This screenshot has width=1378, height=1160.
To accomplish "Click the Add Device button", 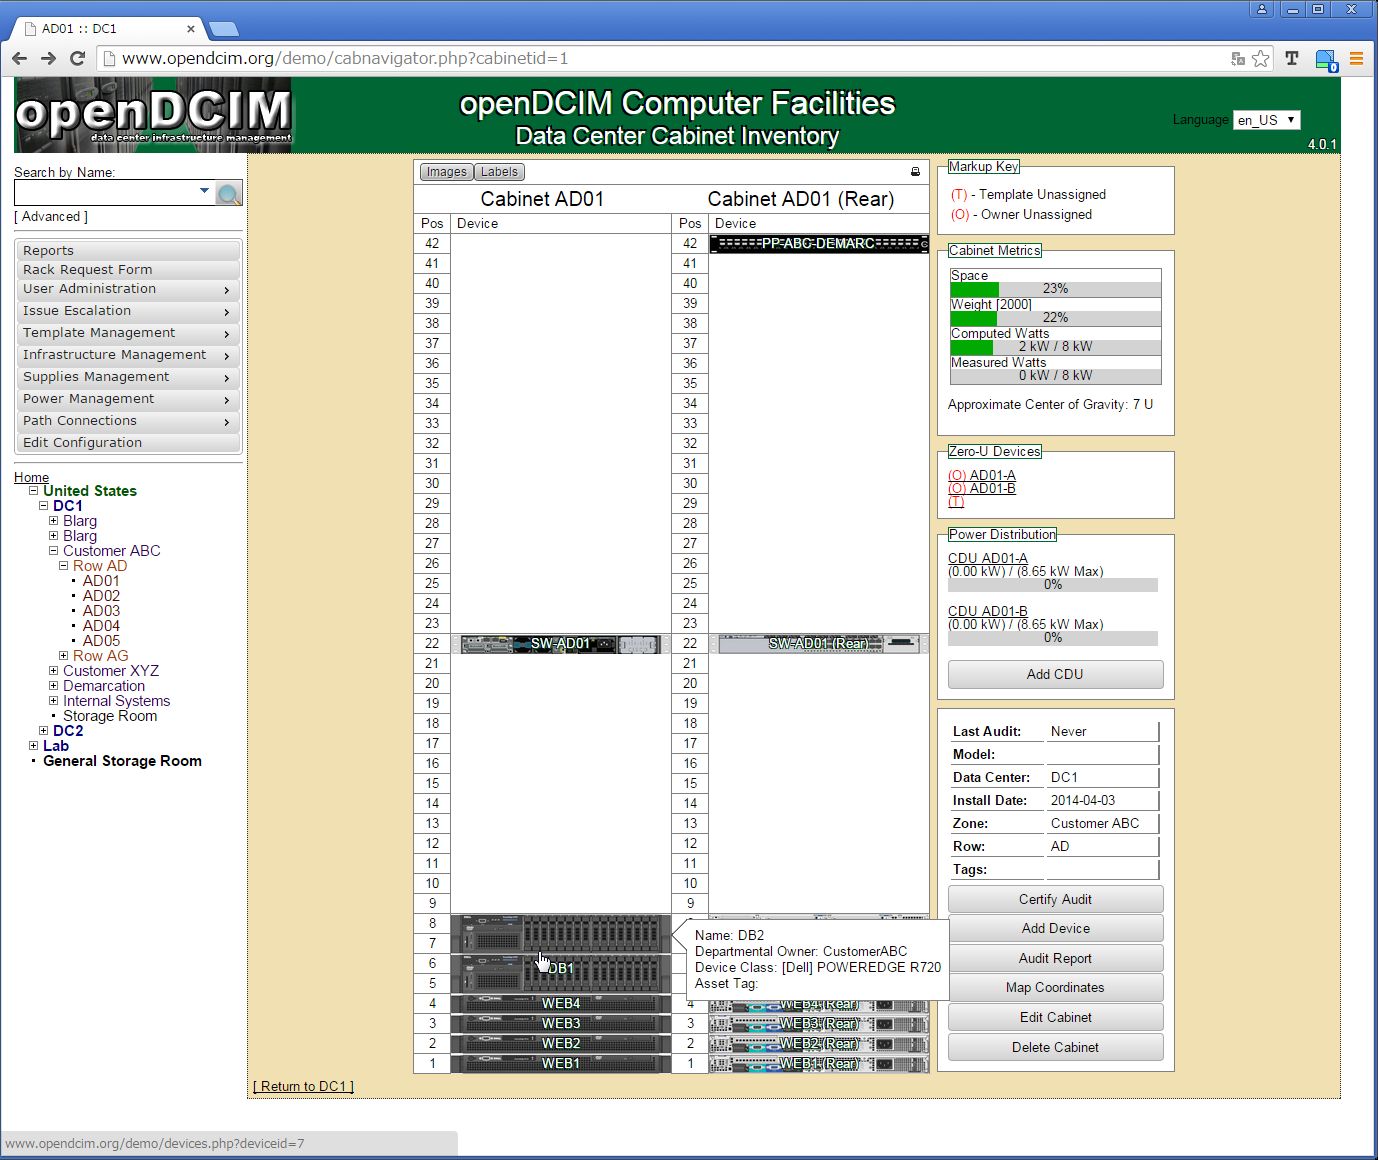I will point(1055,928).
